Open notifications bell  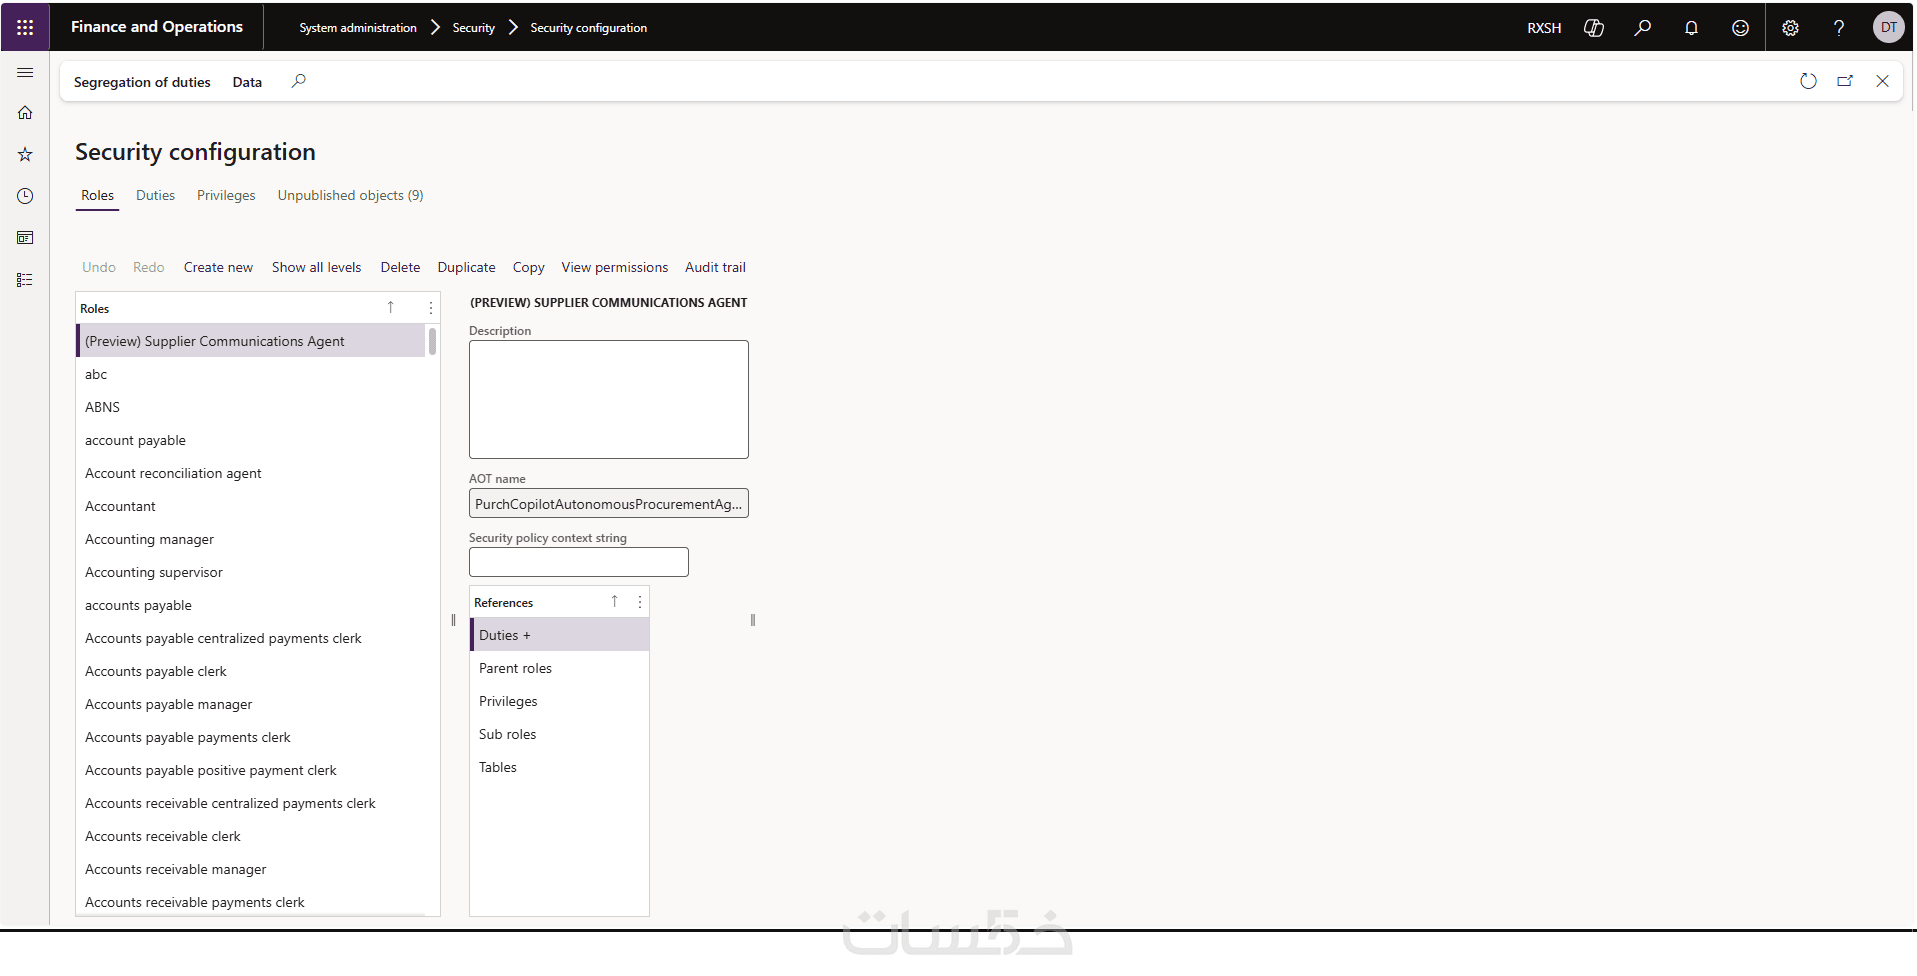tap(1691, 28)
